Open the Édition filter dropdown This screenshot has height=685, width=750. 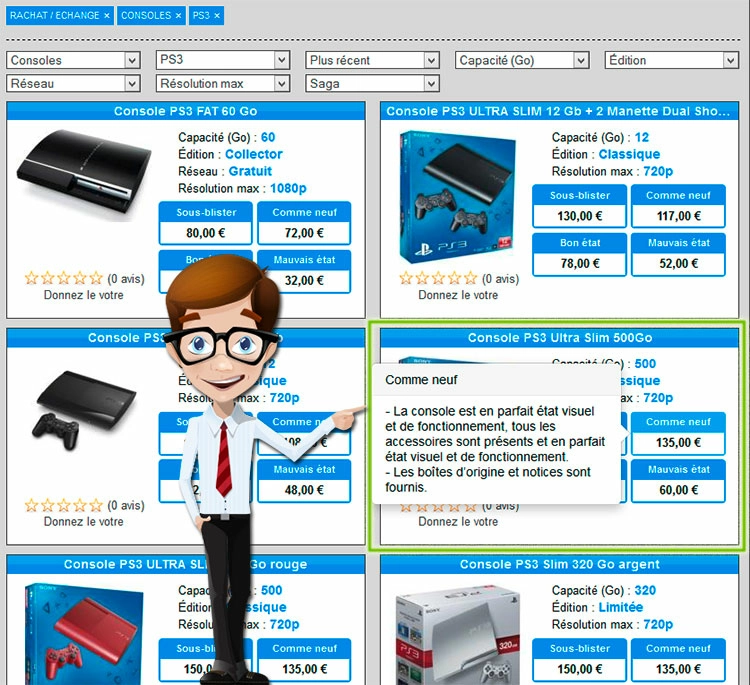coord(671,60)
